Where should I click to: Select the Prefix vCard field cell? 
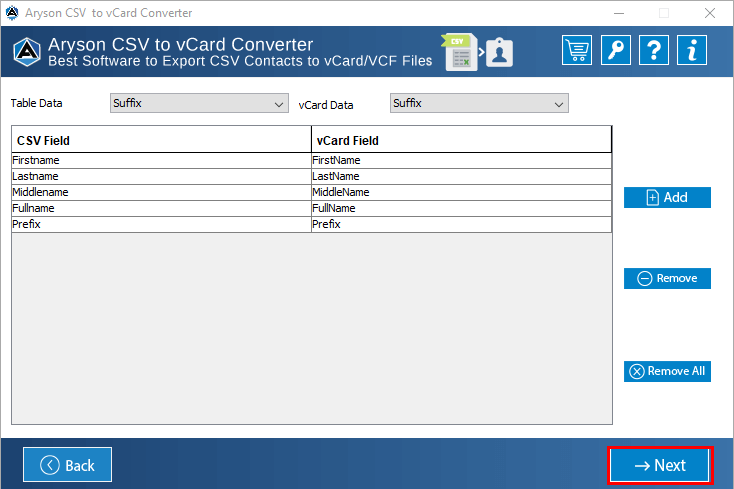click(462, 224)
